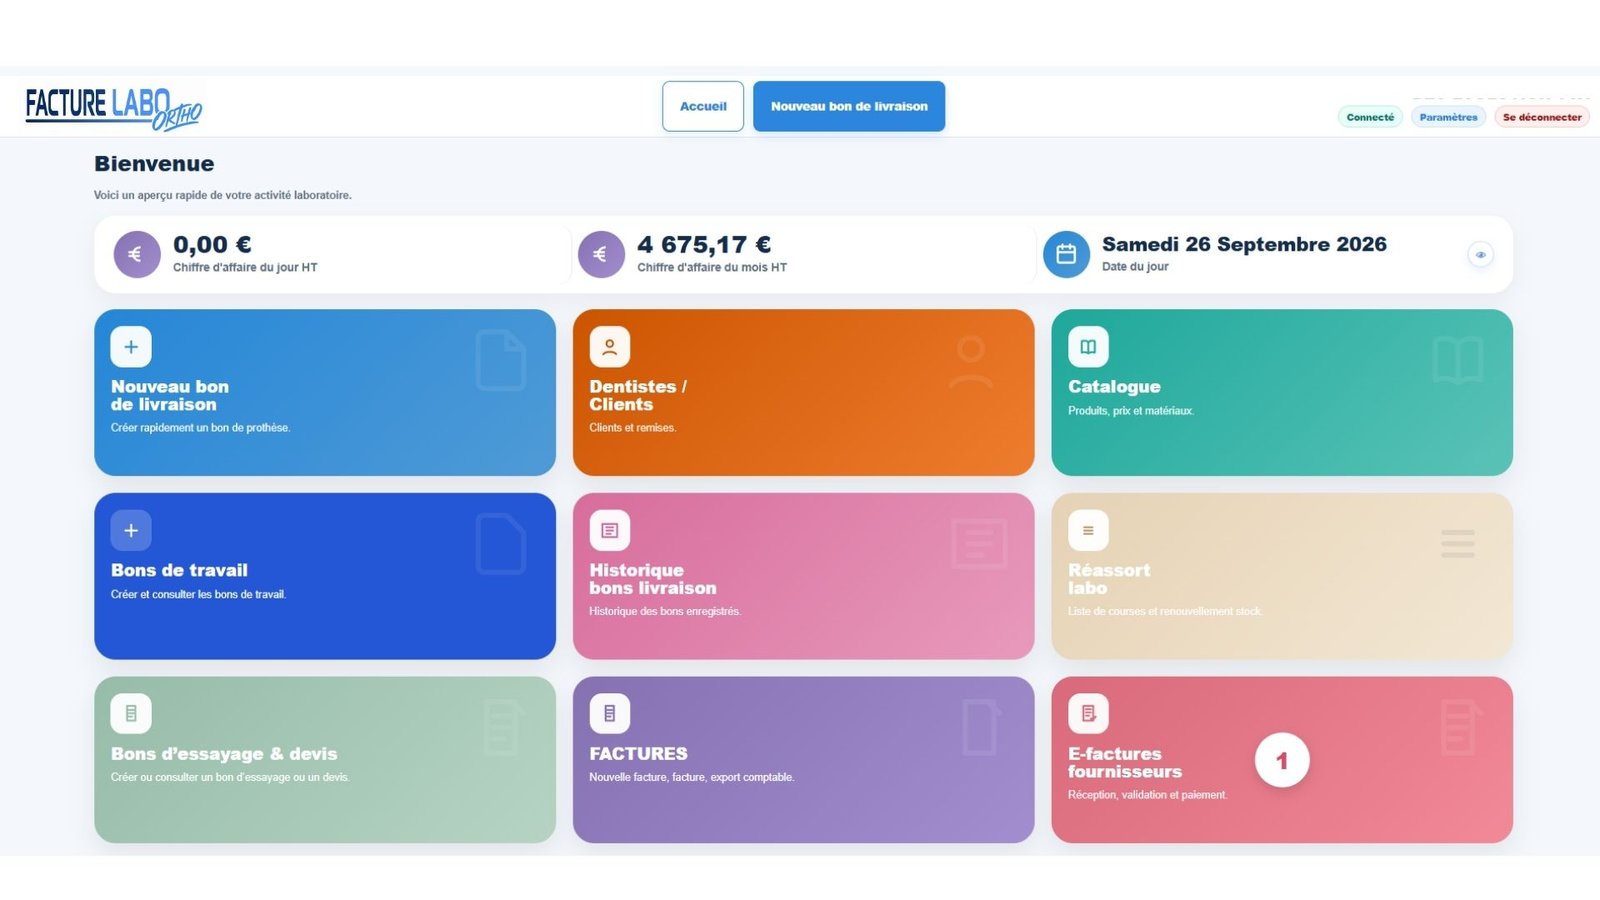Screen dimensions: 1600x900
Task: Click 'Réception, validation et paiement.' text
Action: tap(1147, 795)
